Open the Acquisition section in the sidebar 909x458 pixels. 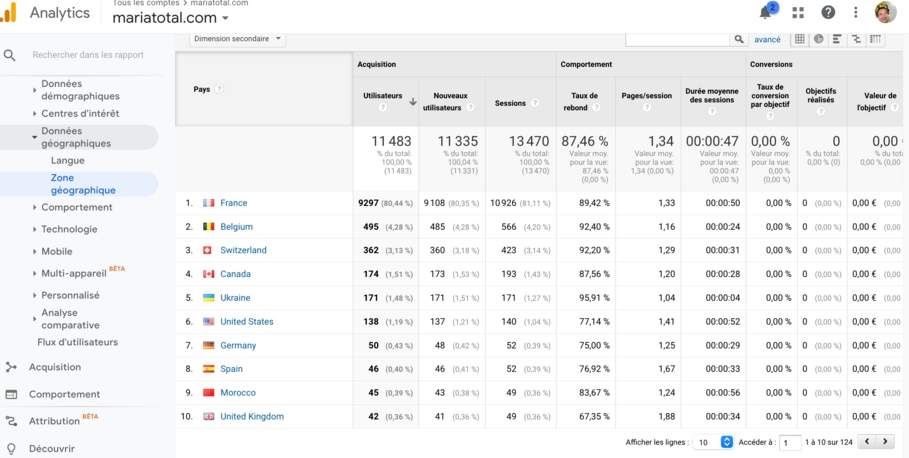tap(55, 367)
